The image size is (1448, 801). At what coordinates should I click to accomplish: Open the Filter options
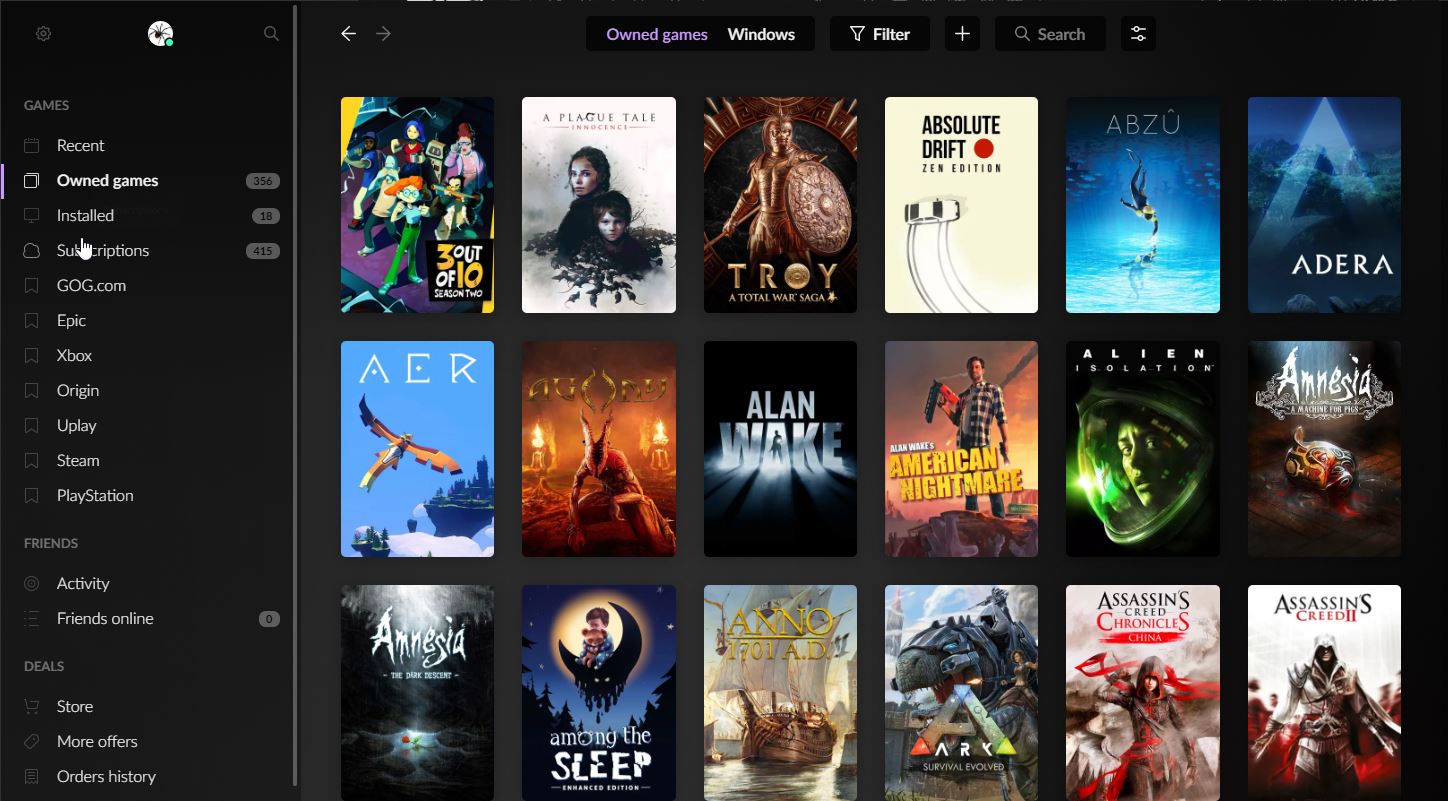click(880, 34)
